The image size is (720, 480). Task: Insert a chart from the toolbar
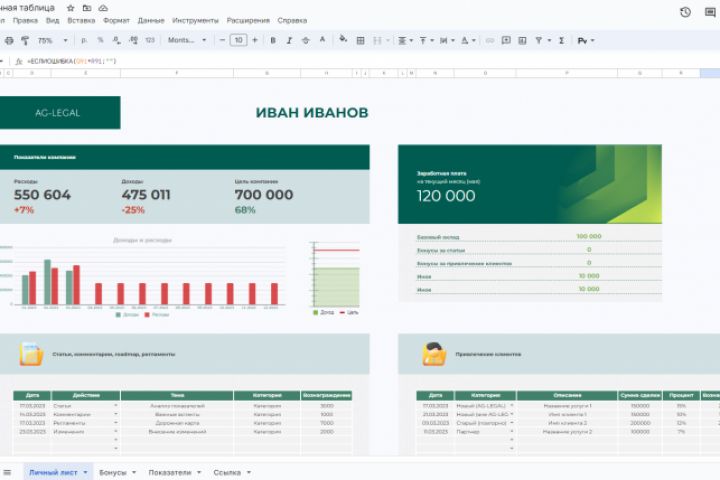pos(523,40)
